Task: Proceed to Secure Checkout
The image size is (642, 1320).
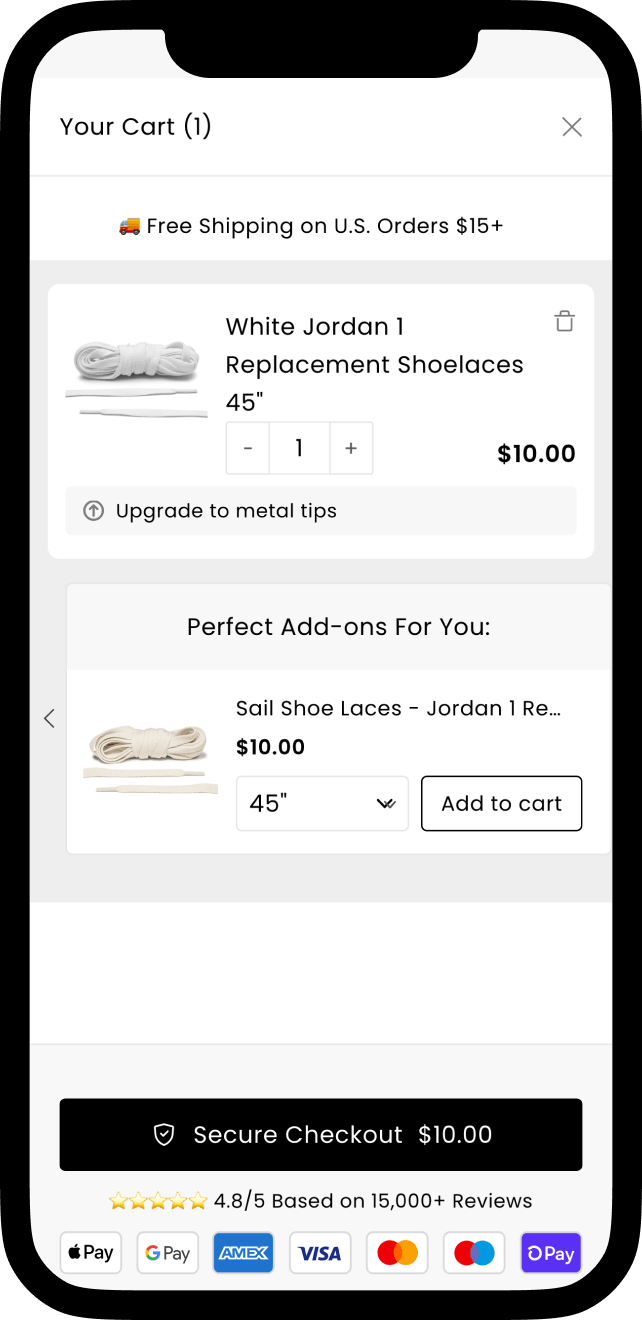Action: point(321,1135)
